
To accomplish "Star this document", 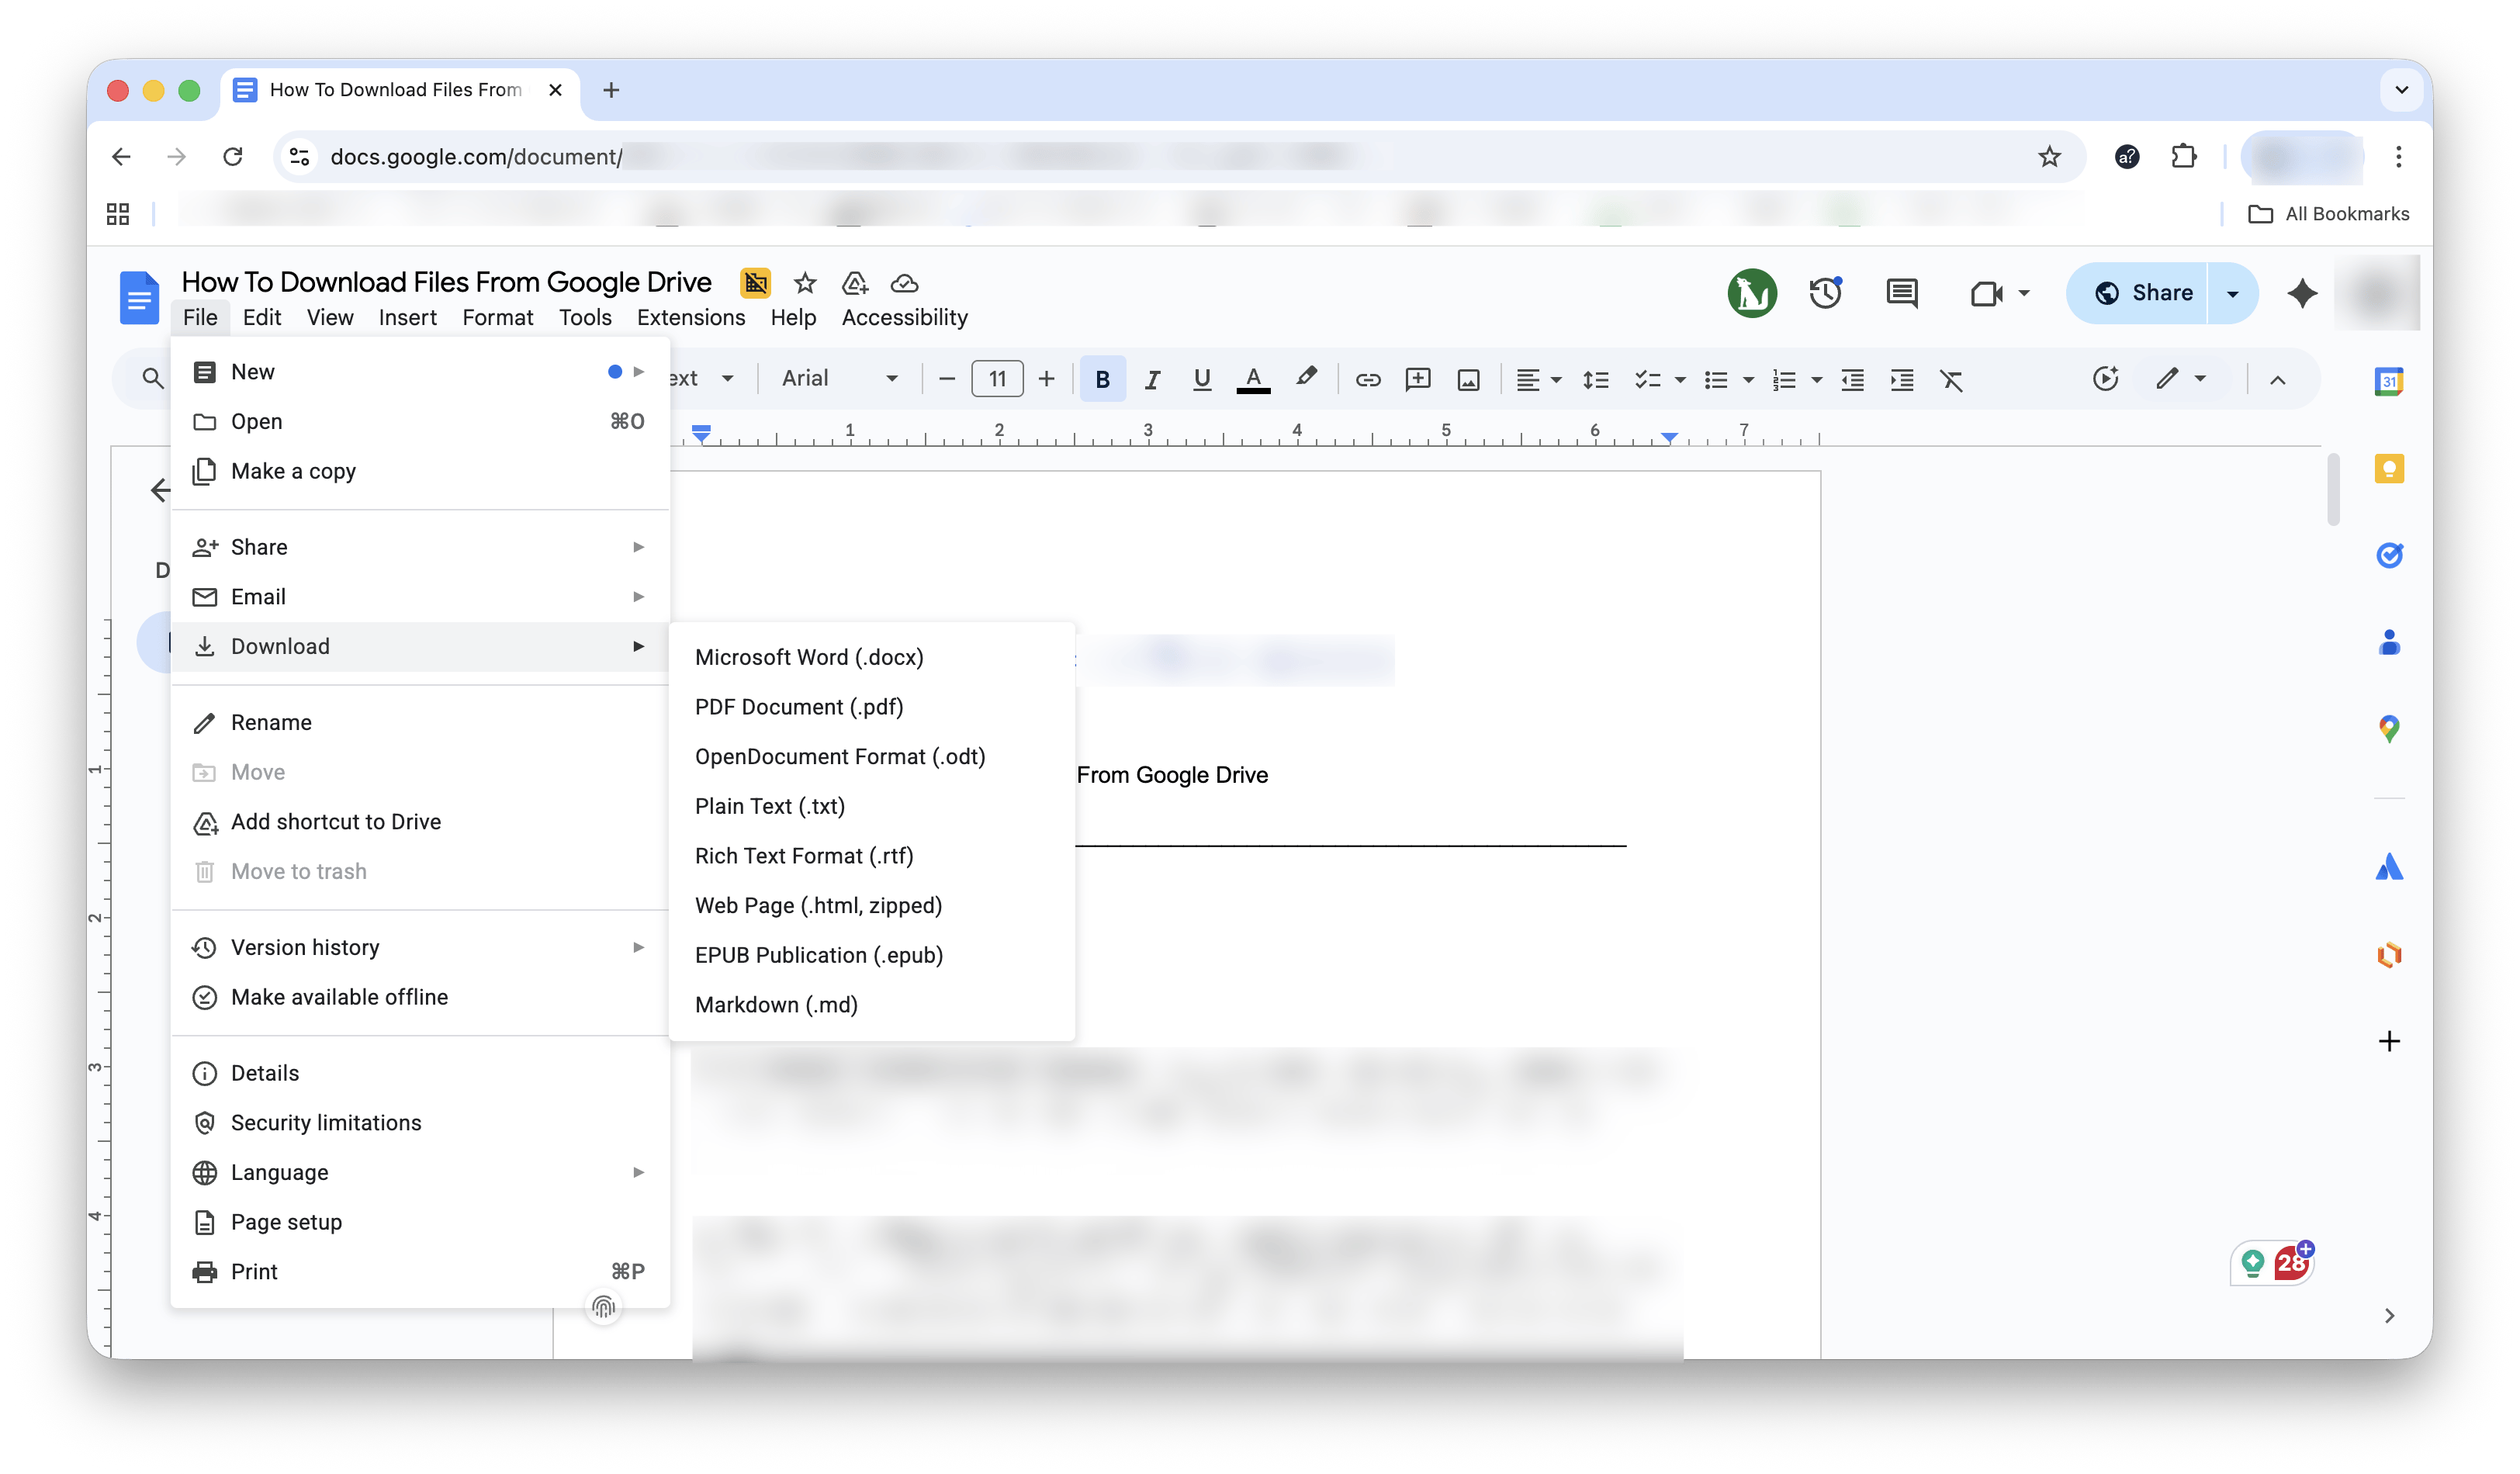I will click(x=805, y=283).
